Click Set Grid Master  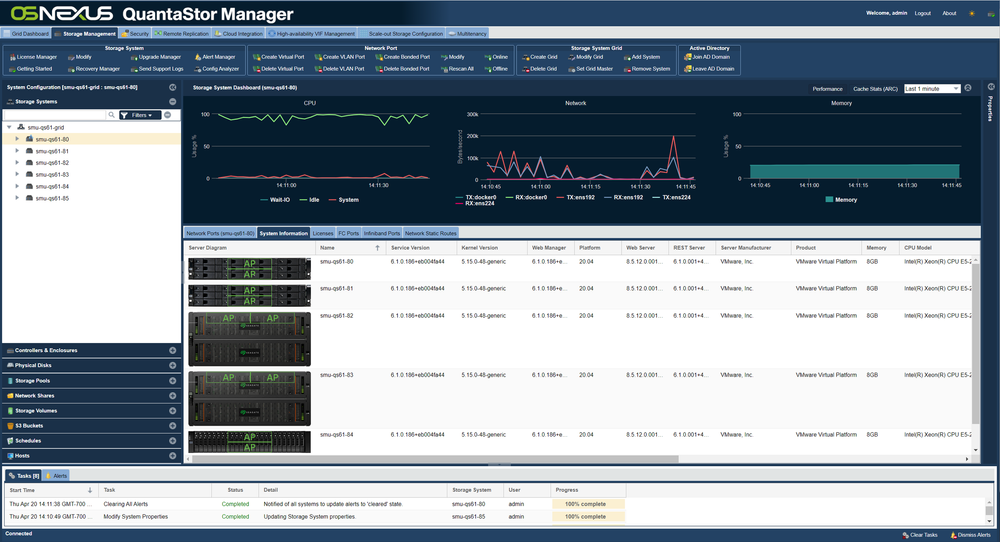[x=590, y=69]
